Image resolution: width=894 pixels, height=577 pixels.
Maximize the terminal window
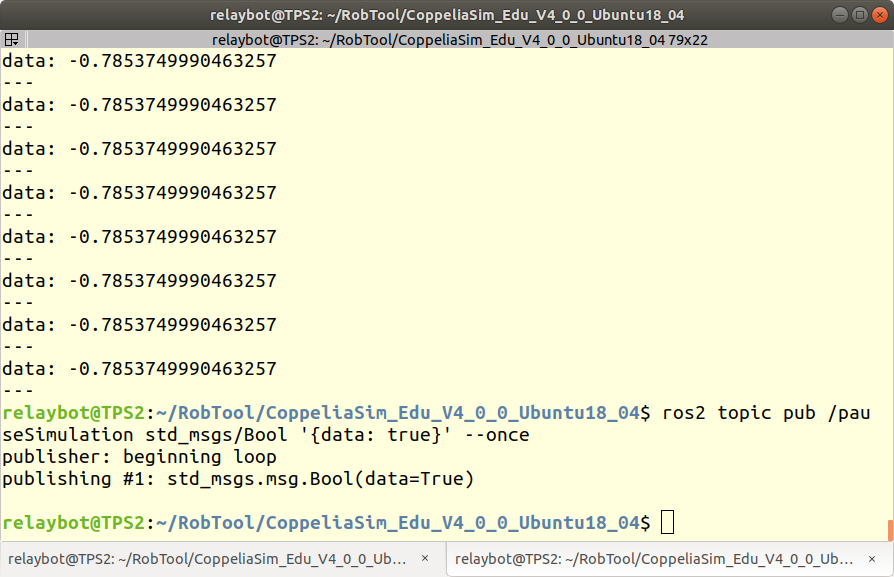[x=860, y=15]
